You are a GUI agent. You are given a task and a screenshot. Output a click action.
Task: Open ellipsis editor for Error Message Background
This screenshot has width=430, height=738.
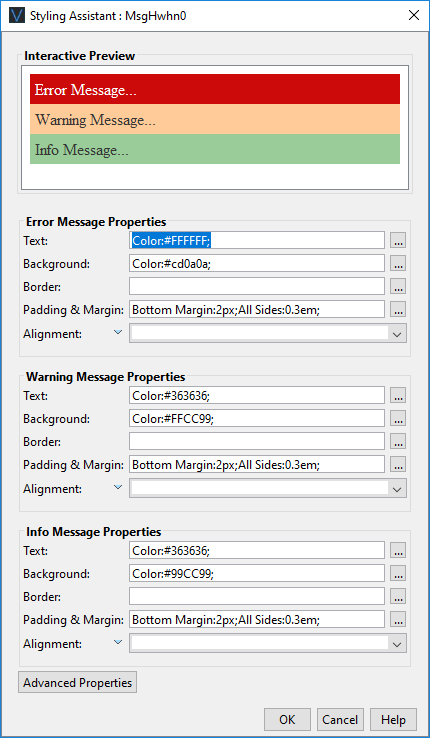click(398, 263)
